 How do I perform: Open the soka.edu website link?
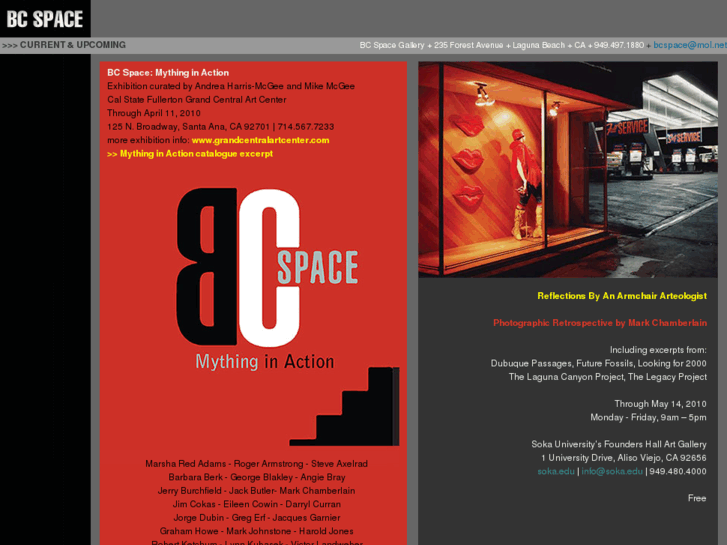point(556,471)
